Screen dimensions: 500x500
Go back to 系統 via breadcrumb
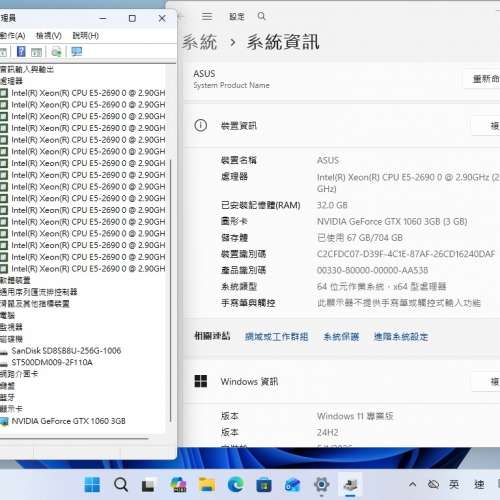(199, 42)
